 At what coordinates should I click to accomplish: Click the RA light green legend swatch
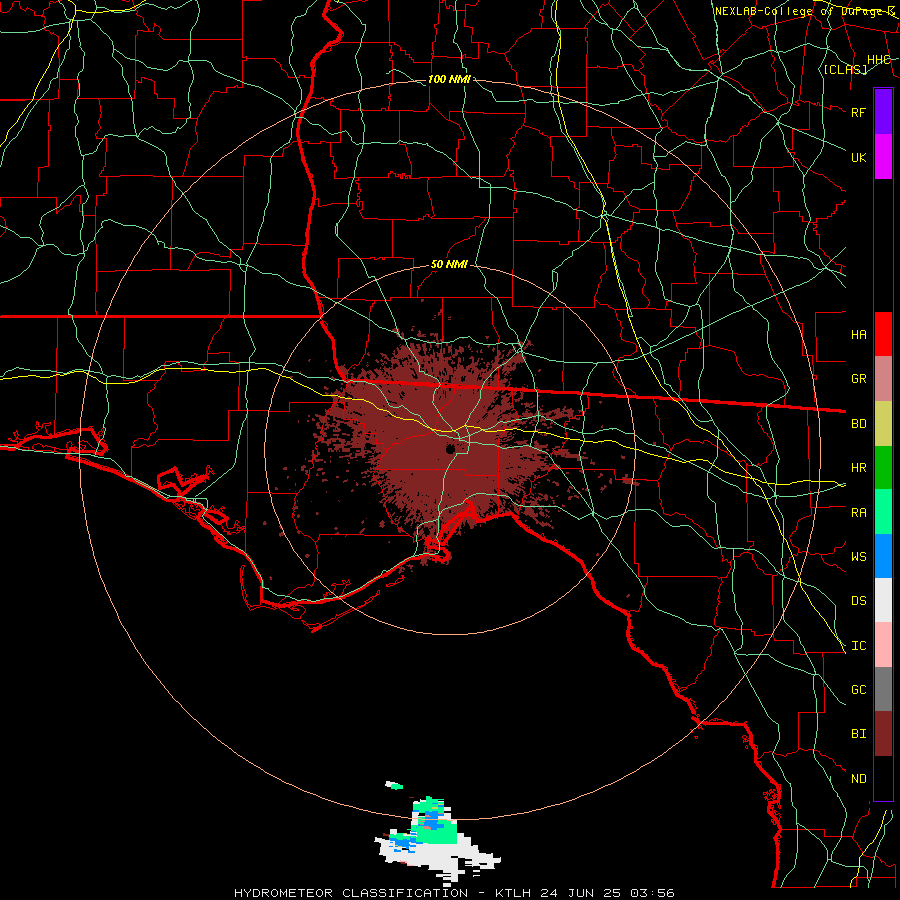coord(883,512)
